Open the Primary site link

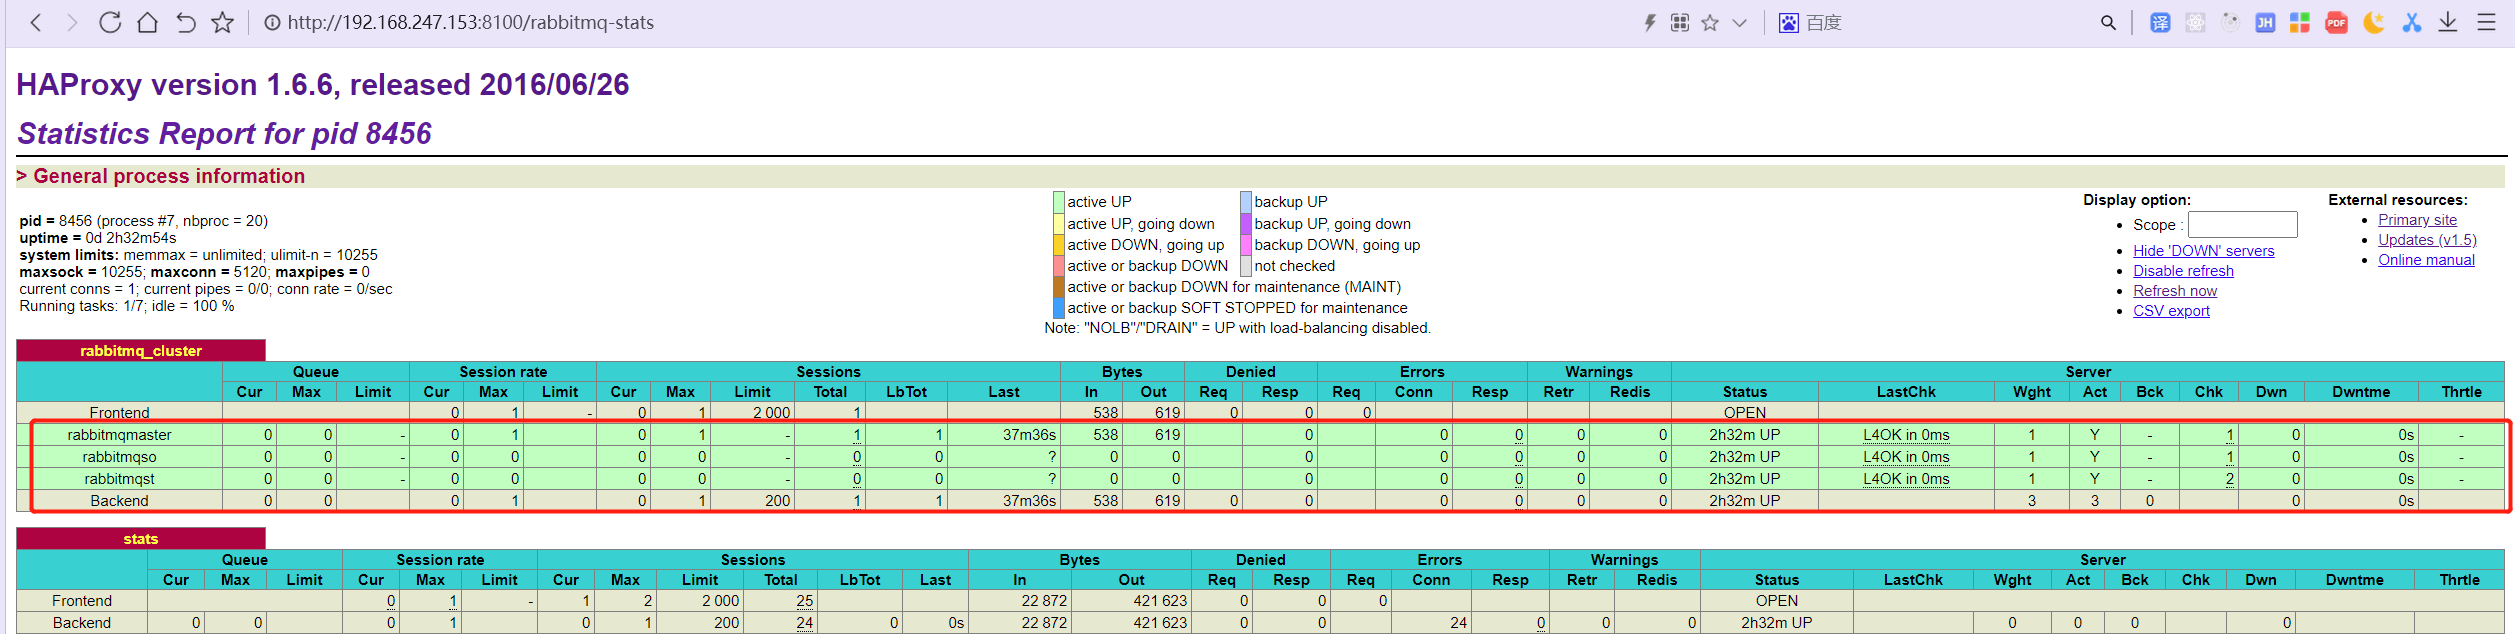click(2417, 220)
